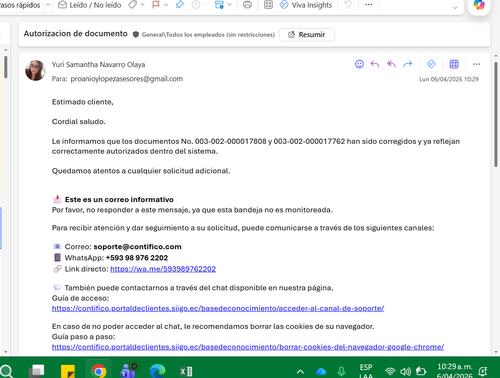Click the message list scrollbar up arrow
Screen dimensions: 500x378
click(5, 50)
